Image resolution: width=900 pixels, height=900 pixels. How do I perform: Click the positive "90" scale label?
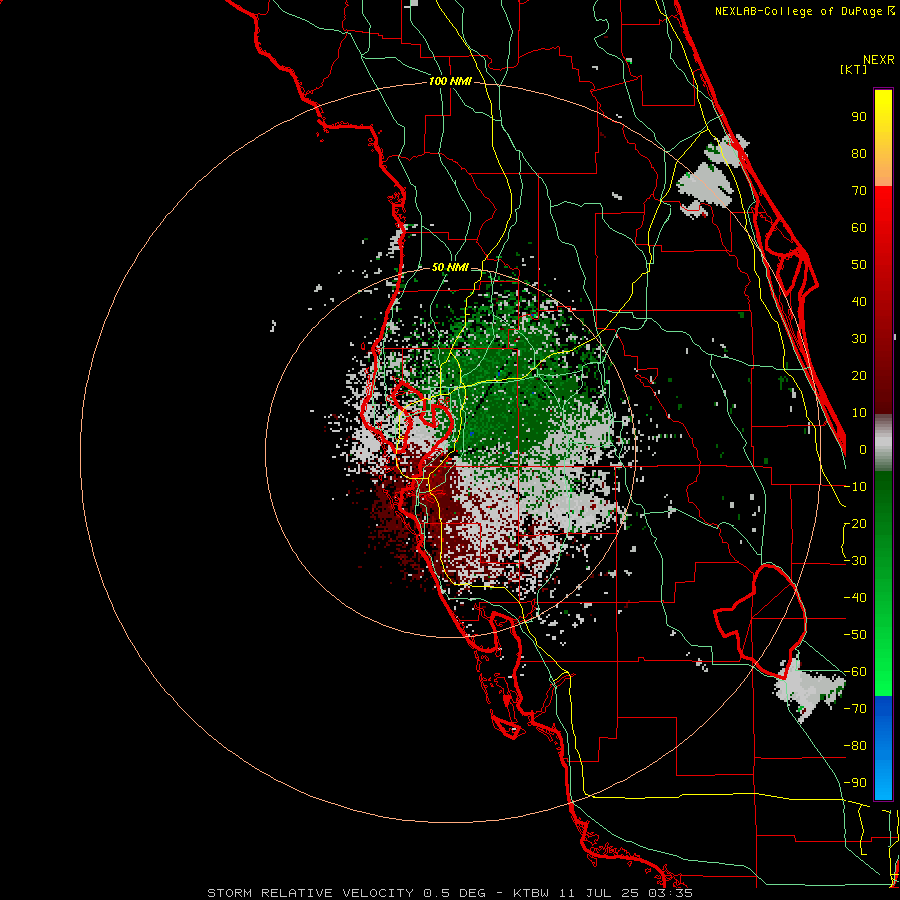(859, 117)
